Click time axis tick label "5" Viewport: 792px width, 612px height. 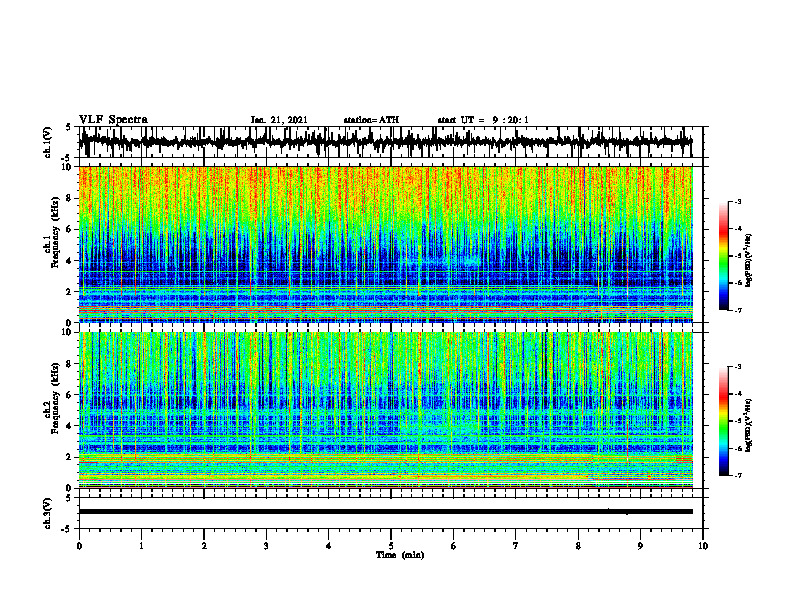click(x=391, y=546)
